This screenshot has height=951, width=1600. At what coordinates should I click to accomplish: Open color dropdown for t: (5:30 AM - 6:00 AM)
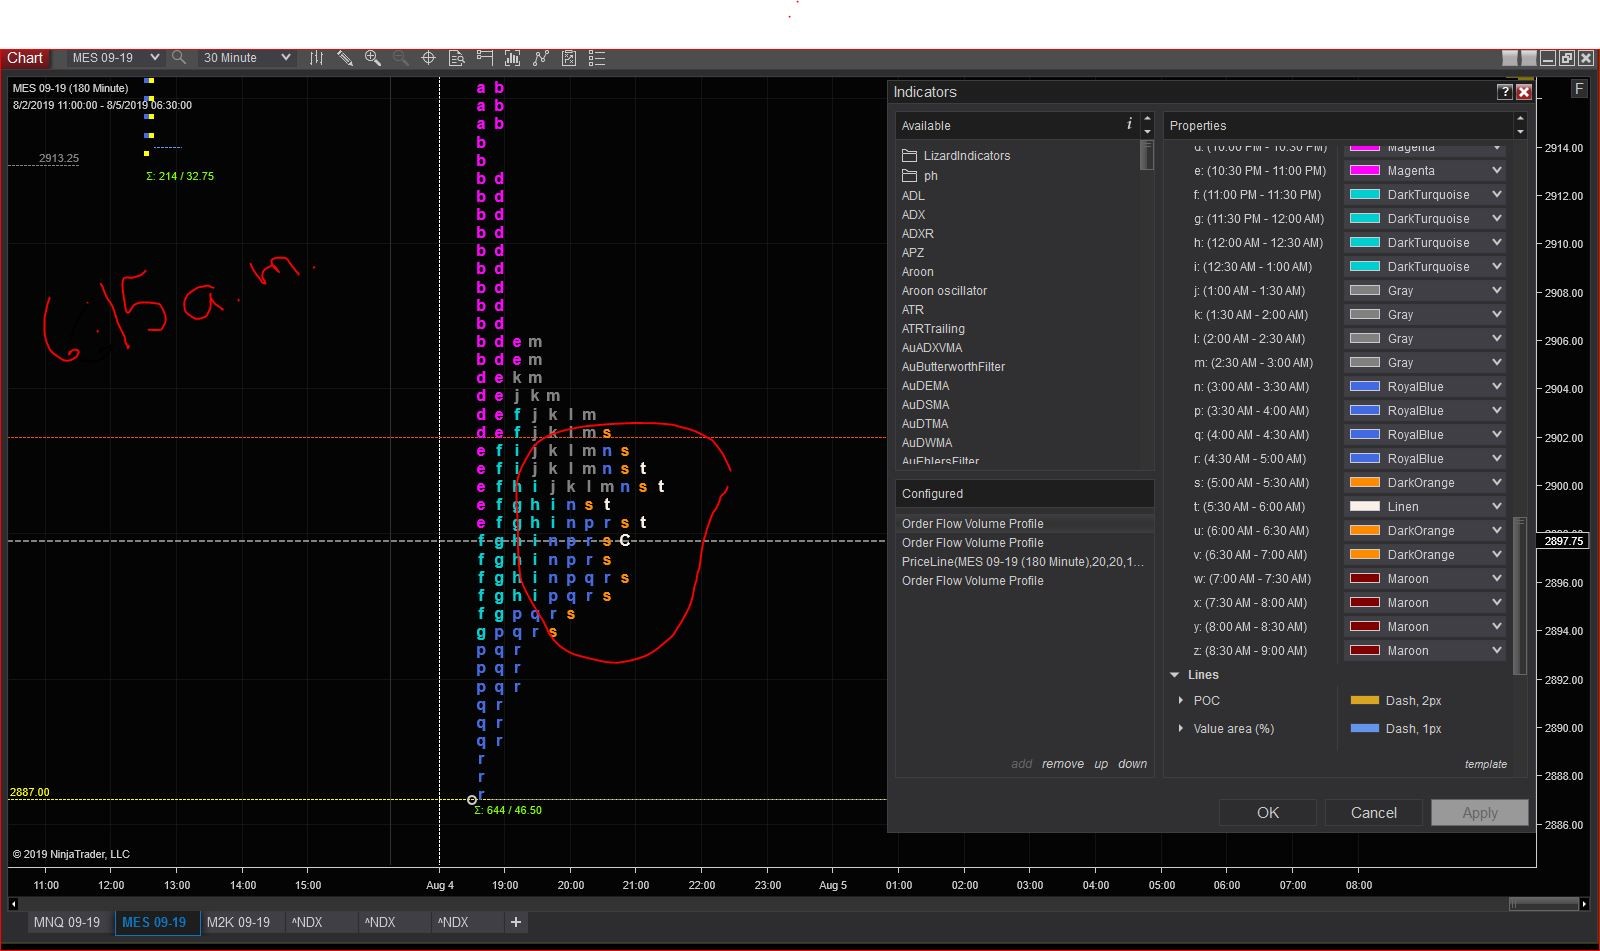(x=1497, y=507)
